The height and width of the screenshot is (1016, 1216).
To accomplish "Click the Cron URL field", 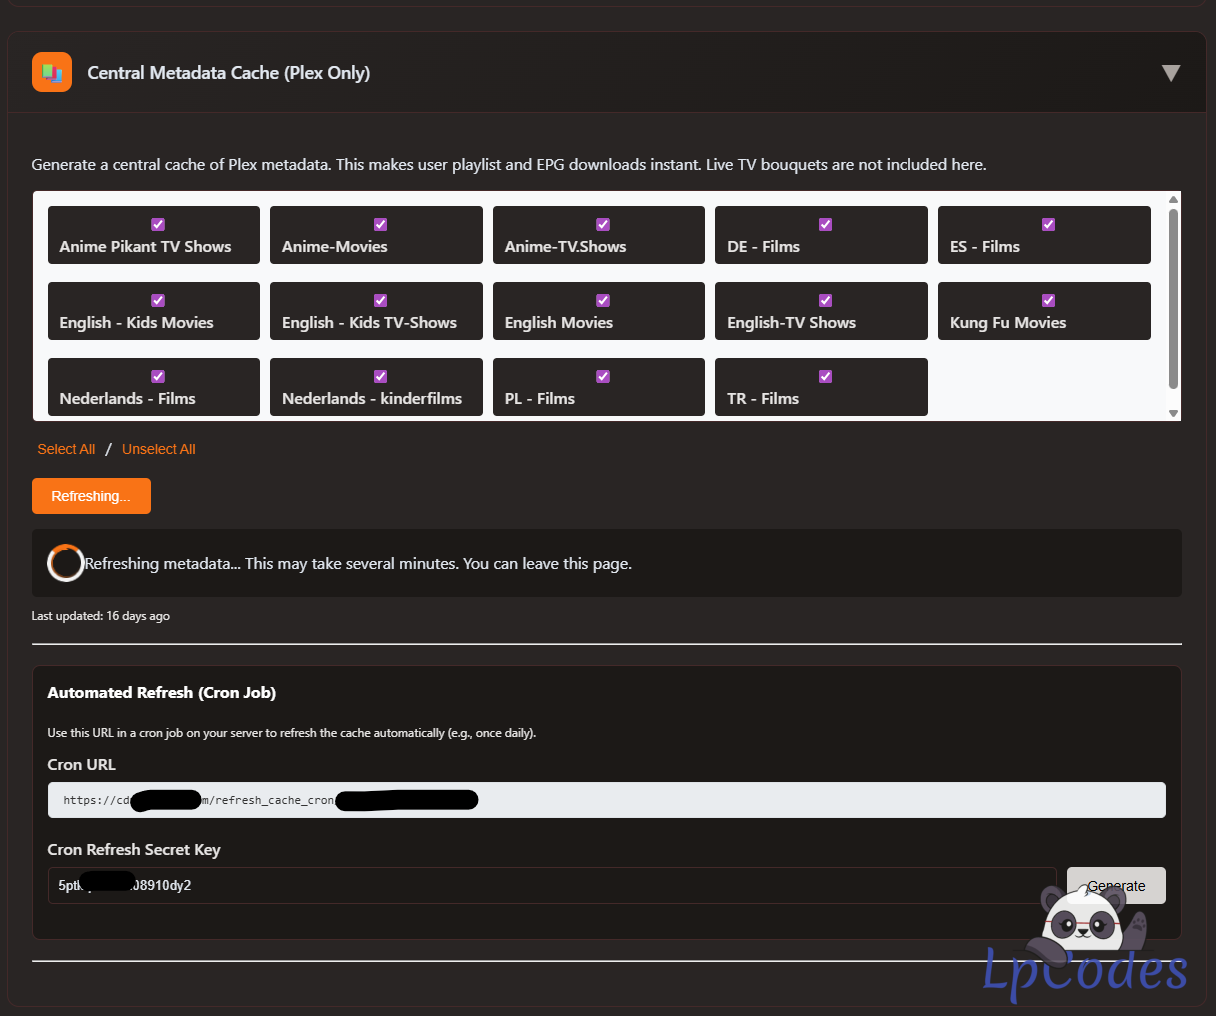I will click(606, 800).
